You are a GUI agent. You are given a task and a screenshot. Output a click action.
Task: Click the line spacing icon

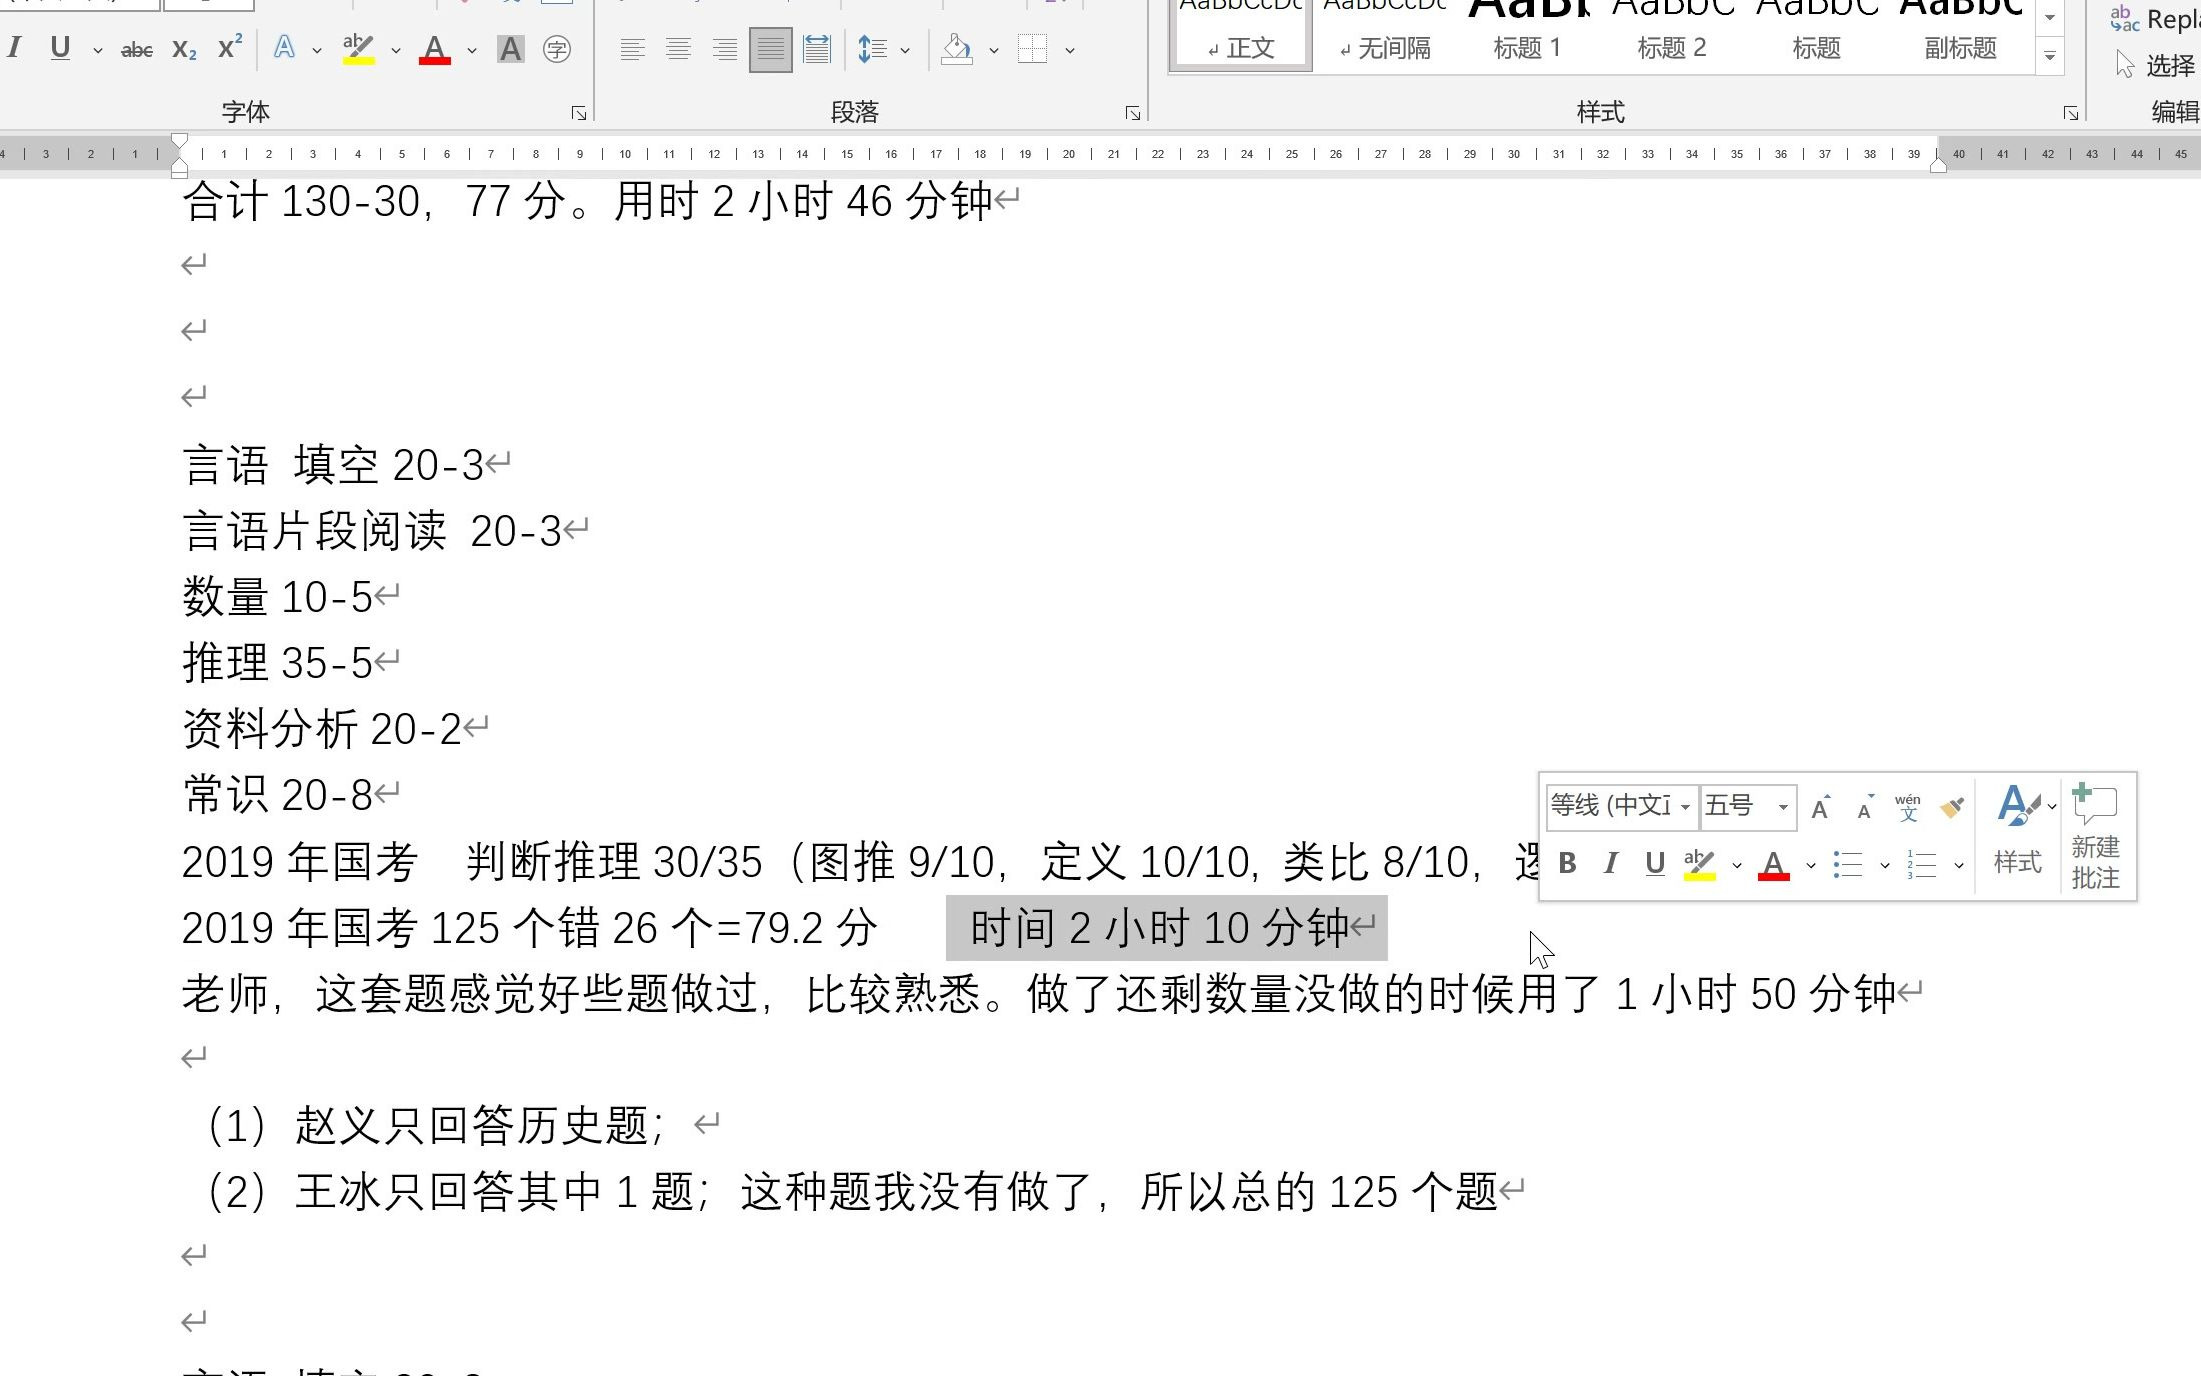coord(872,49)
